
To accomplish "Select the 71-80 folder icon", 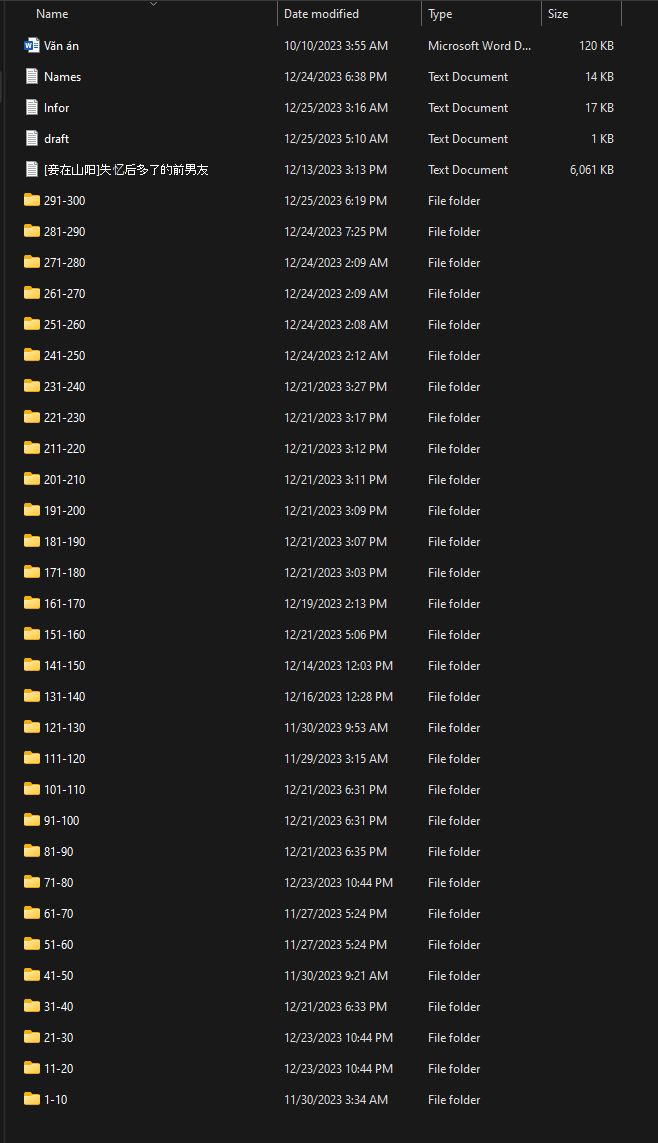I will 32,883.
